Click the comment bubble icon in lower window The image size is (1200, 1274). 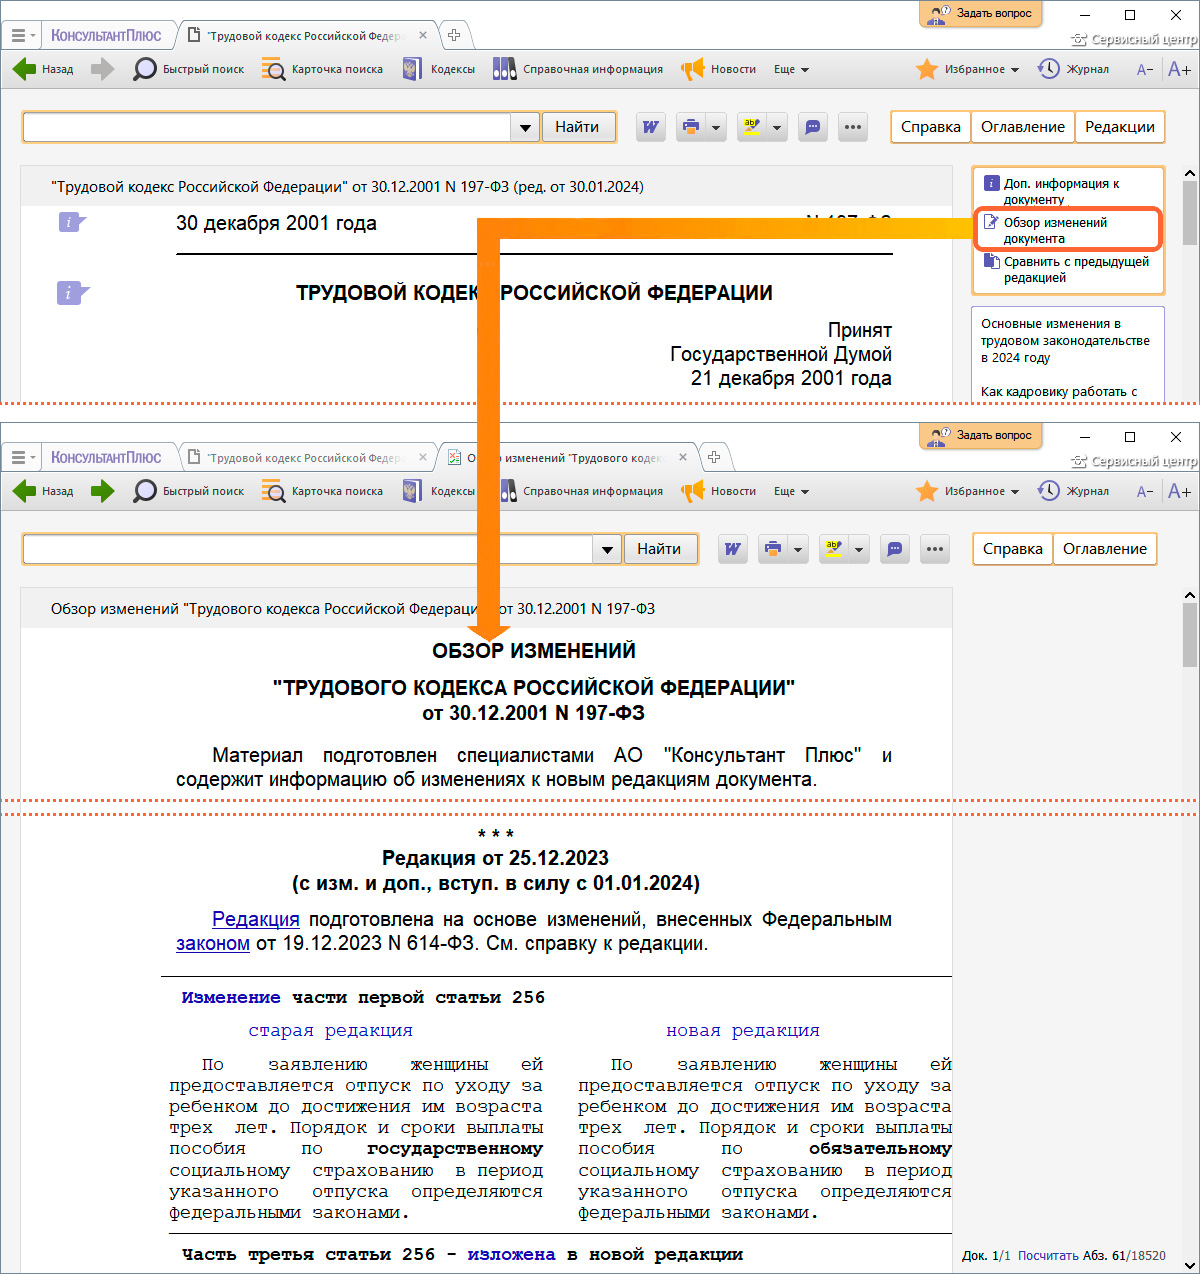click(x=895, y=549)
